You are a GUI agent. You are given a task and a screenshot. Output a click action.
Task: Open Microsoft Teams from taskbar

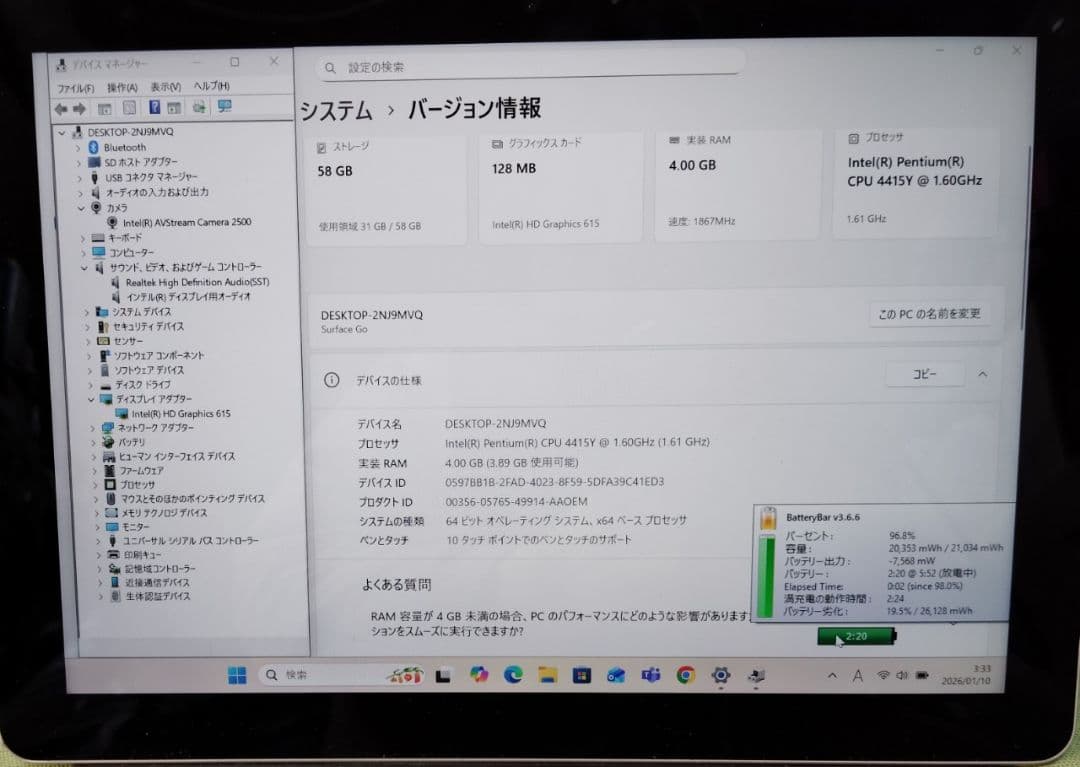pyautogui.click(x=651, y=675)
